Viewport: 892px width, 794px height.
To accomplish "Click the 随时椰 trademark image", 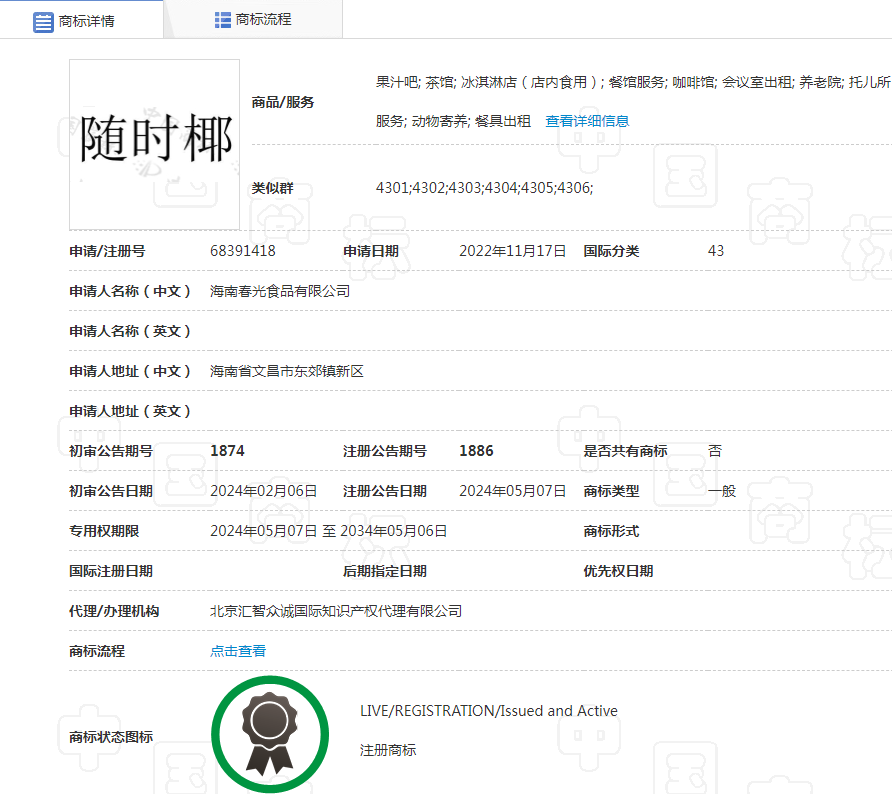I will pos(154,144).
